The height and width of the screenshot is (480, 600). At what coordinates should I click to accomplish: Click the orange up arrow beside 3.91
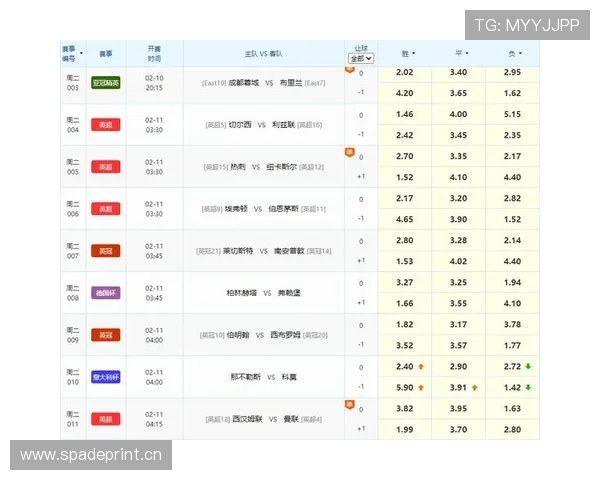click(474, 388)
